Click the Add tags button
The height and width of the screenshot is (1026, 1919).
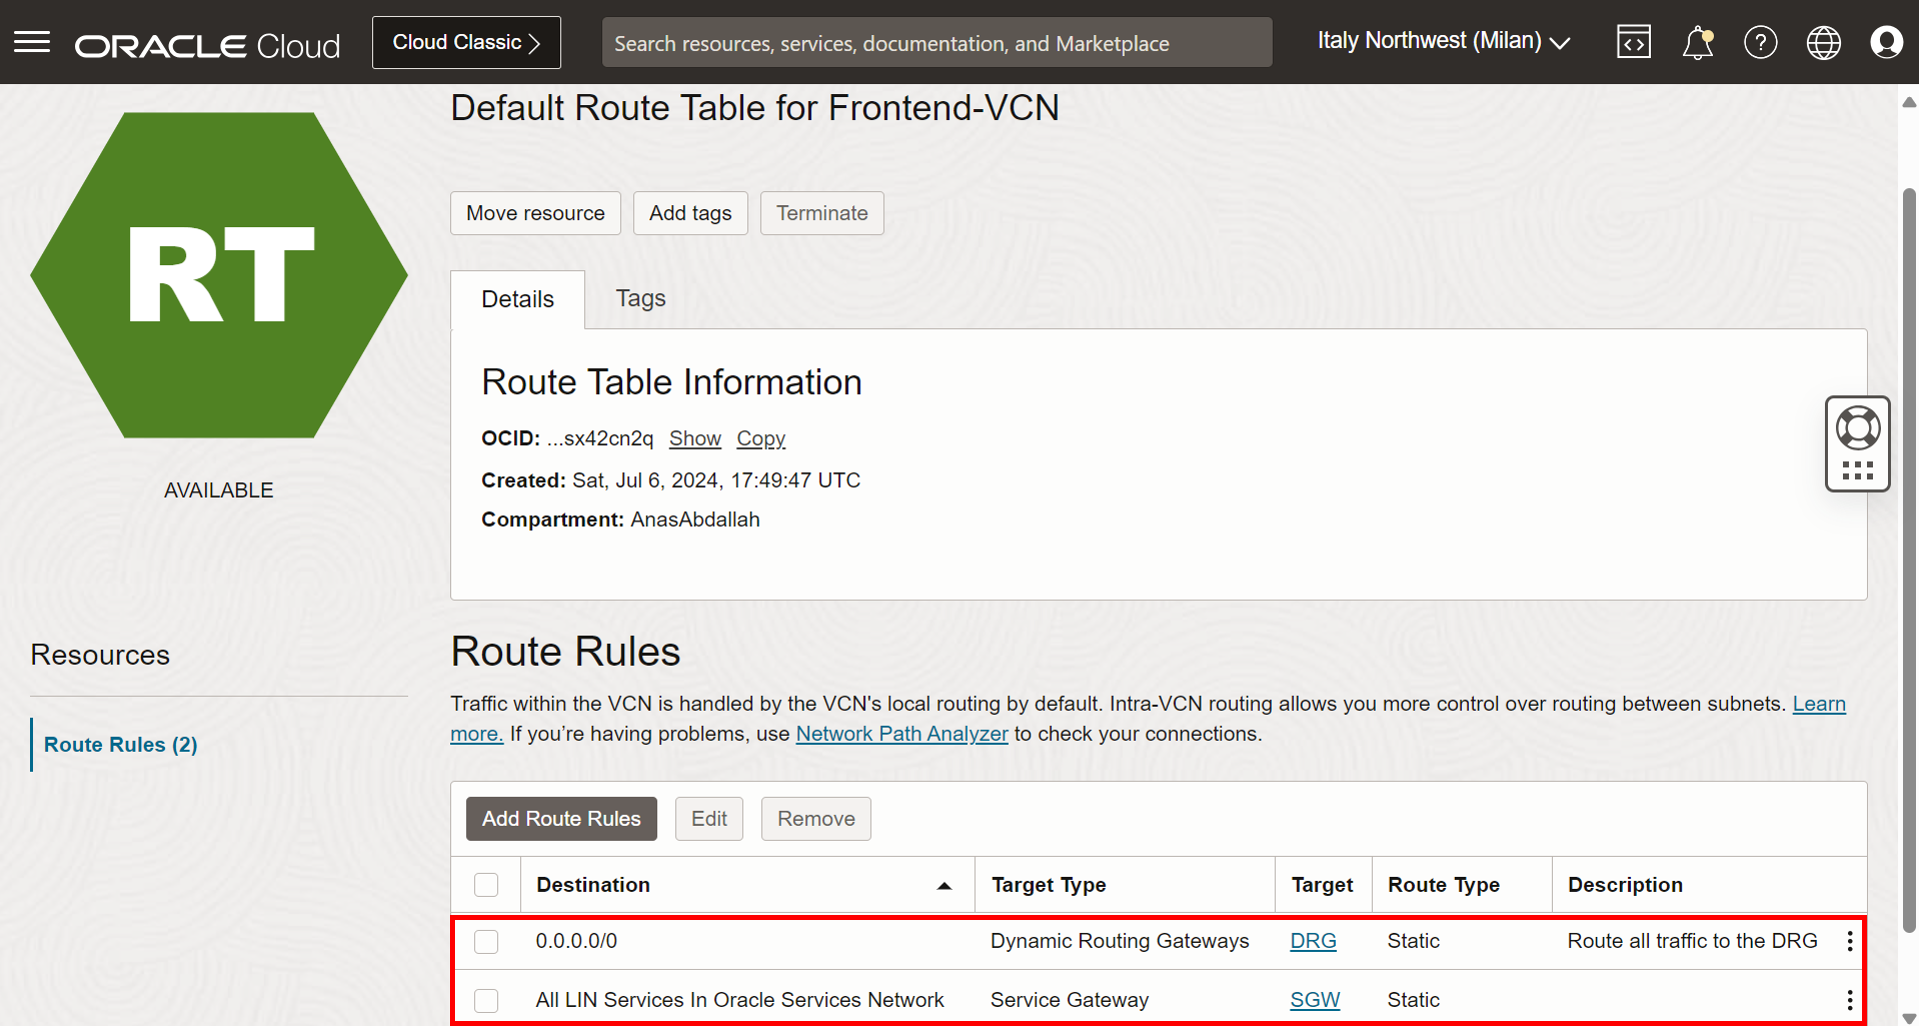(x=690, y=213)
